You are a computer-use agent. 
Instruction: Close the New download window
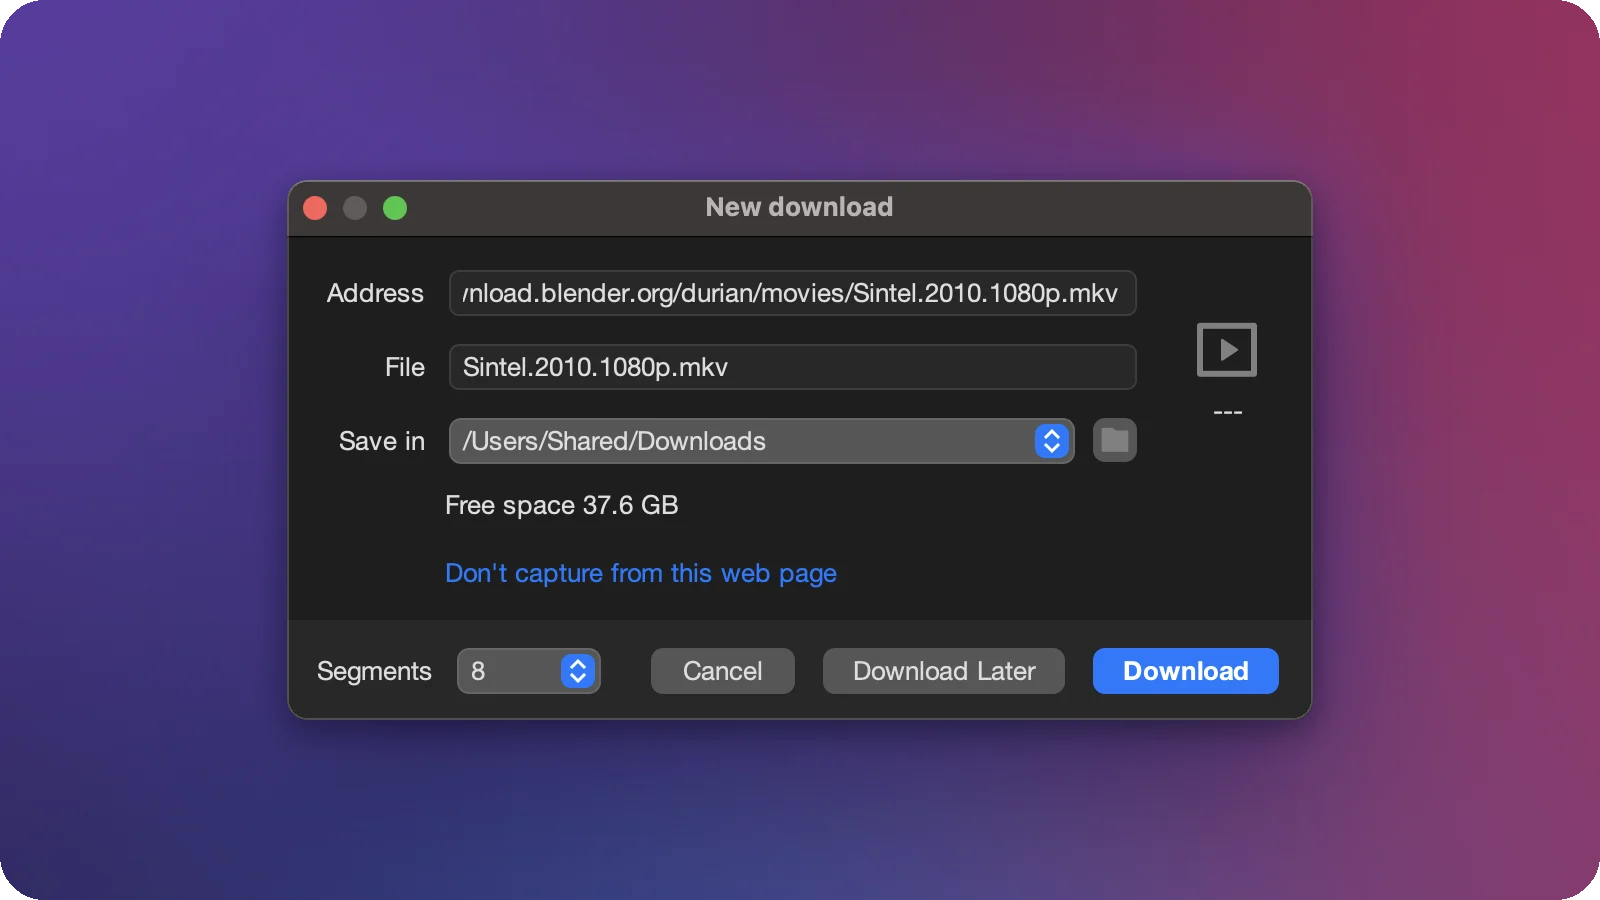pyautogui.click(x=315, y=208)
